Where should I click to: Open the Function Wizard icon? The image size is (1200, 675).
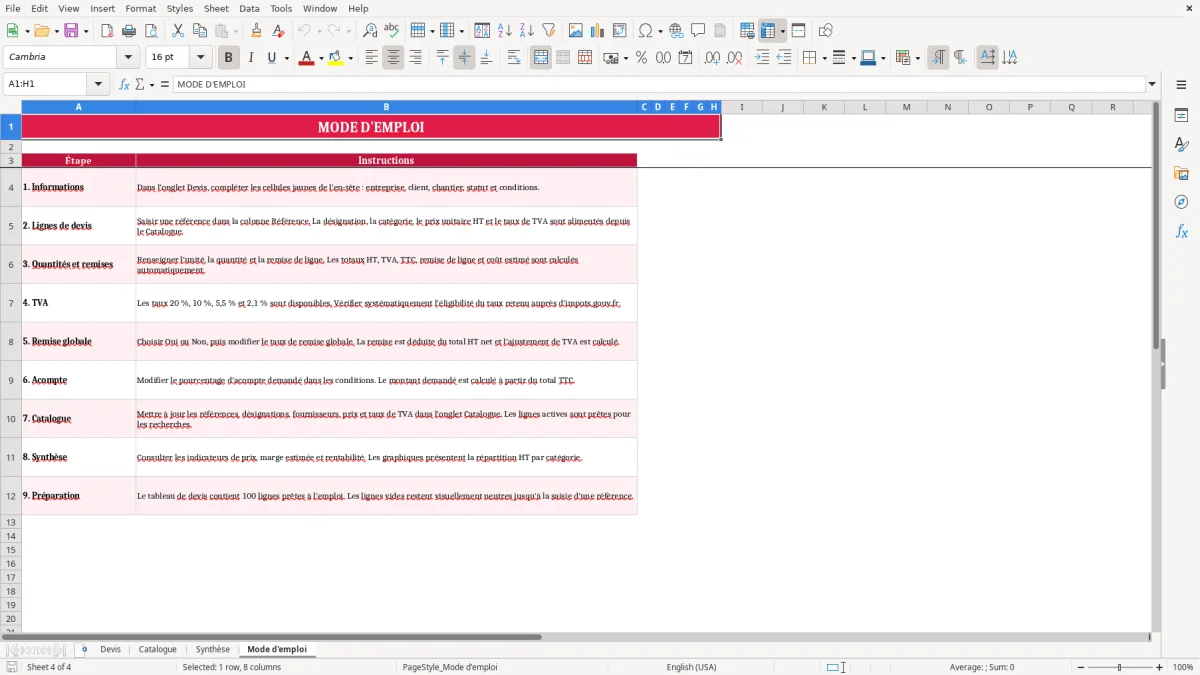point(124,85)
